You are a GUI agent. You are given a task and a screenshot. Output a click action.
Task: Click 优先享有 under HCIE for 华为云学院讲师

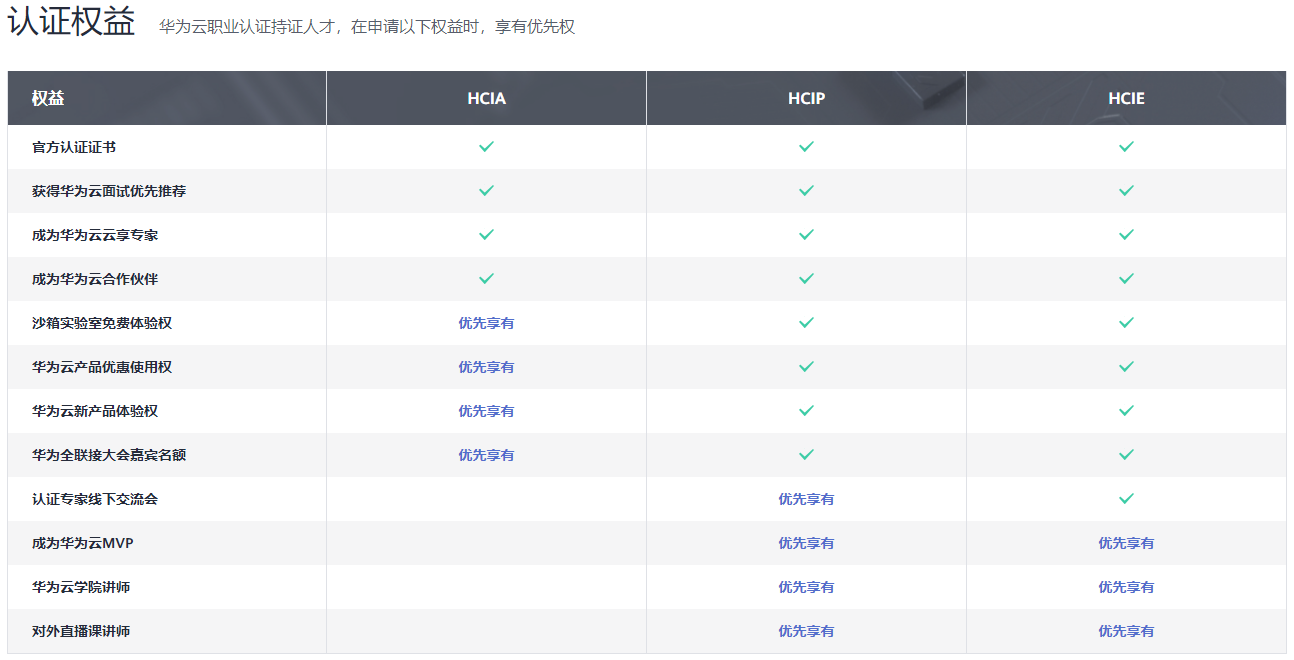coord(1126,587)
